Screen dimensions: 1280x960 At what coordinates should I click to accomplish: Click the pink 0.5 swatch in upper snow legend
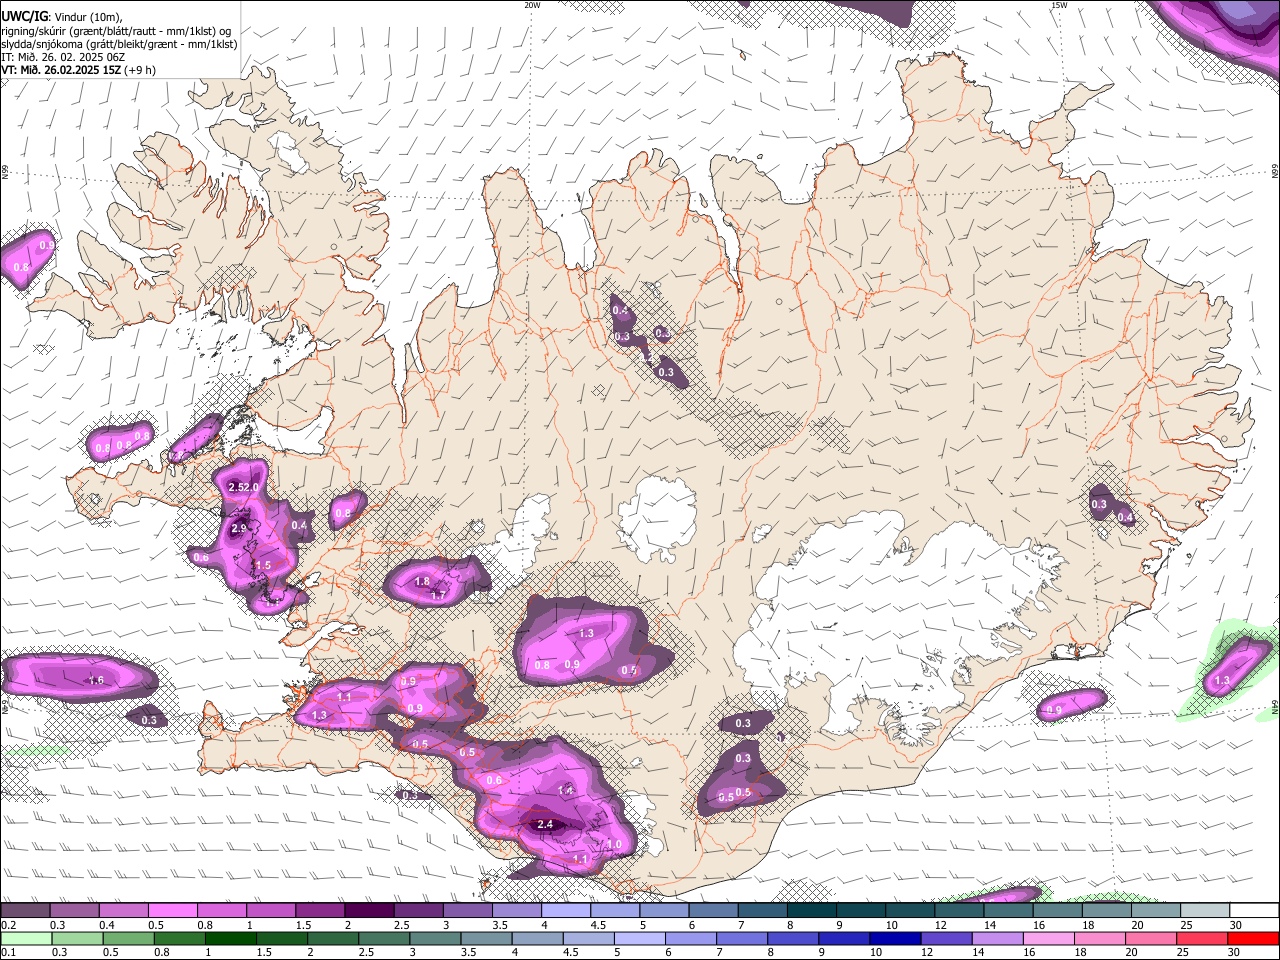pos(172,911)
